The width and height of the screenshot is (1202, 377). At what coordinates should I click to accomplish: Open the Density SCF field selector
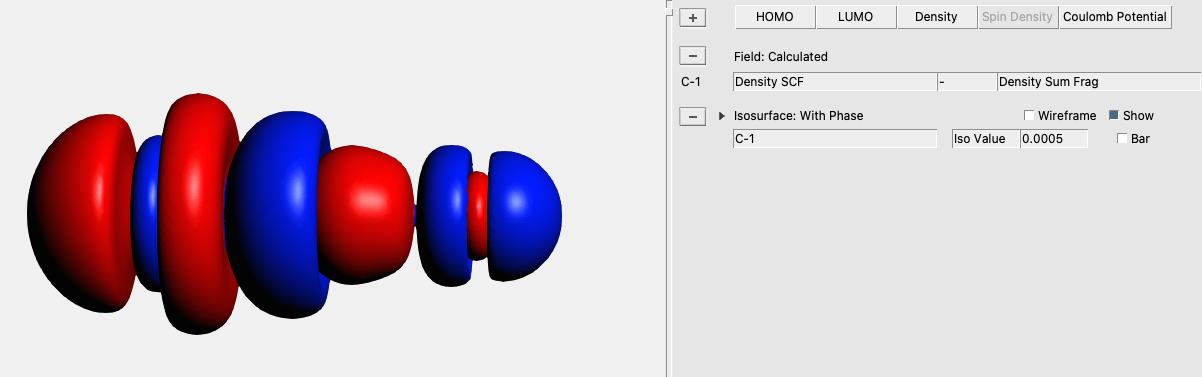pos(835,82)
